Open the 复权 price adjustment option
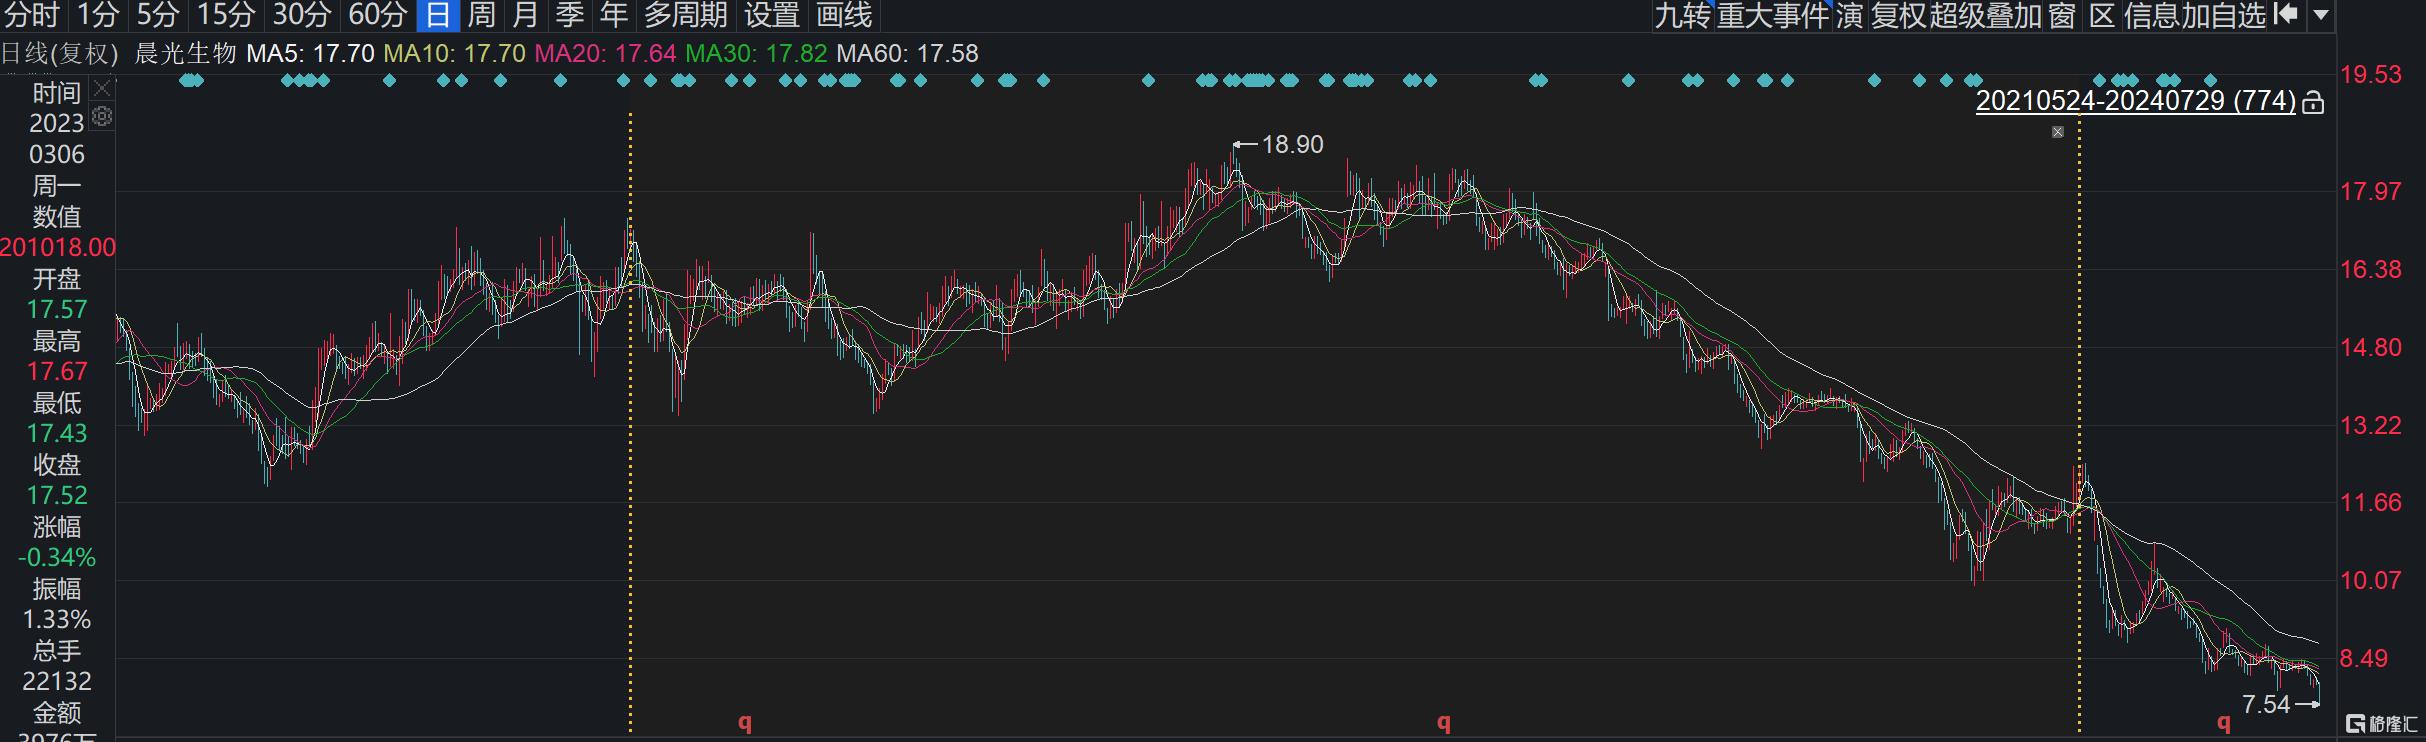 point(1899,15)
